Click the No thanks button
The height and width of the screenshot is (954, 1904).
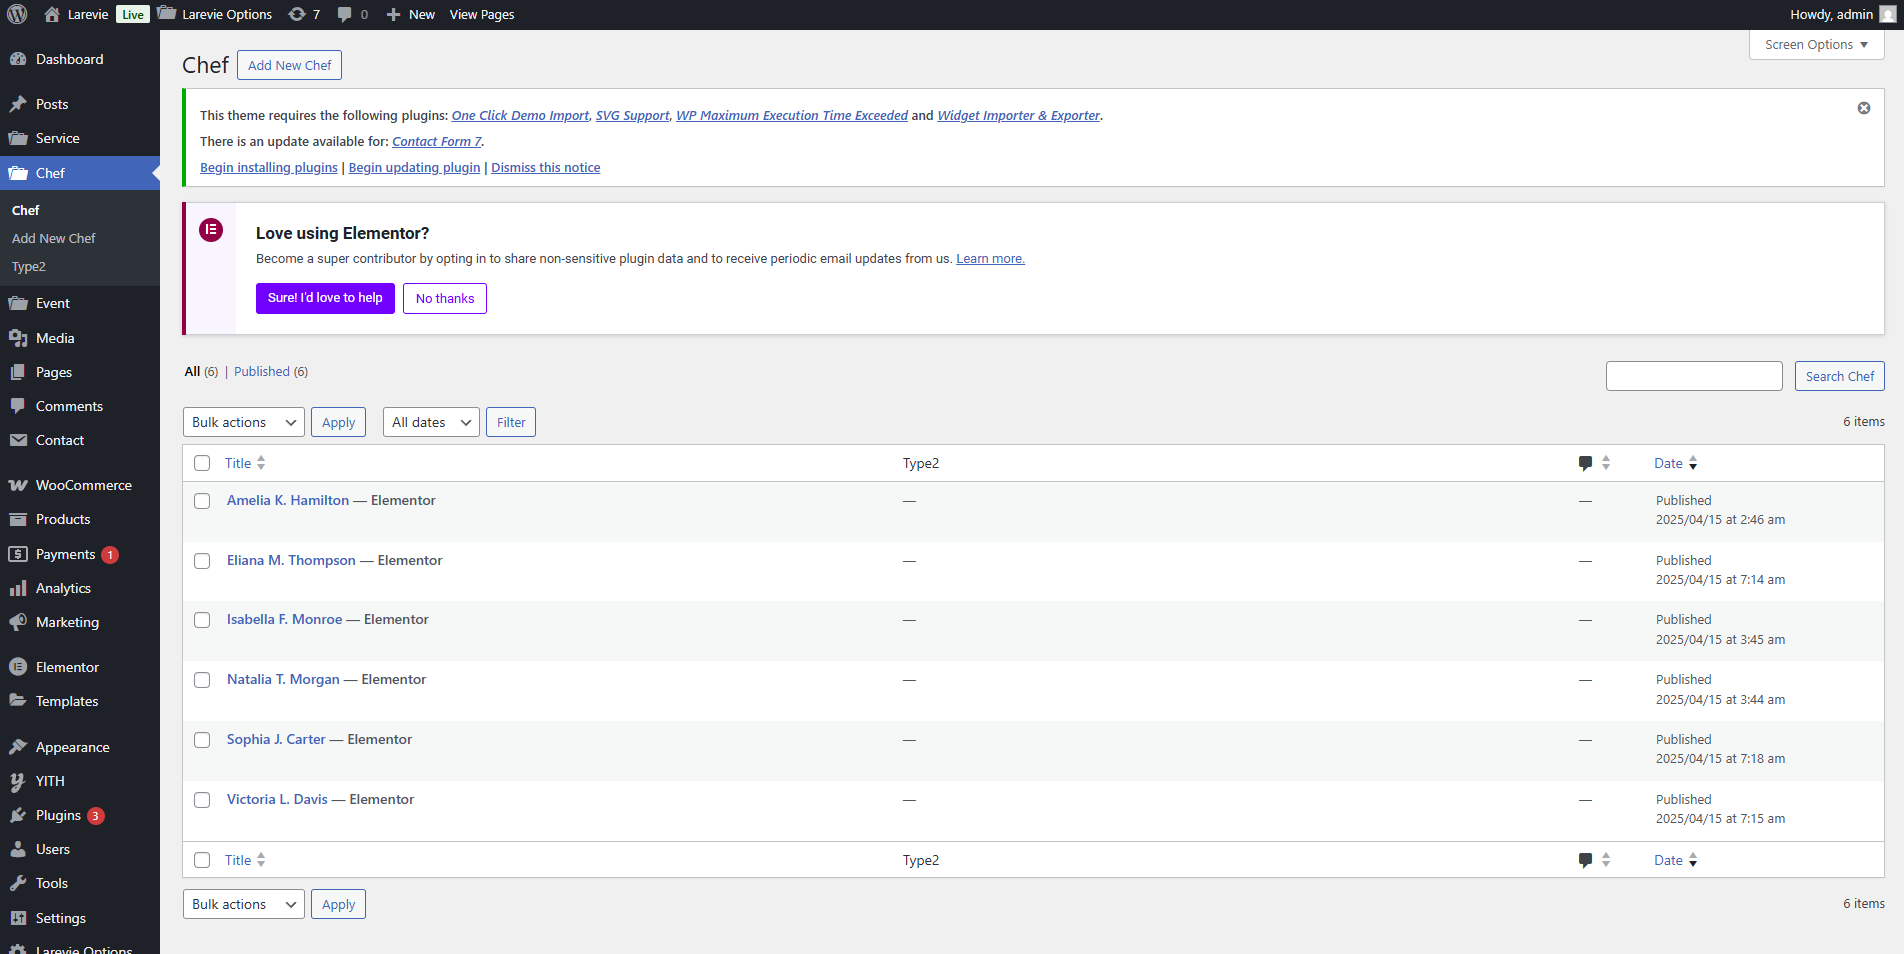pos(445,298)
